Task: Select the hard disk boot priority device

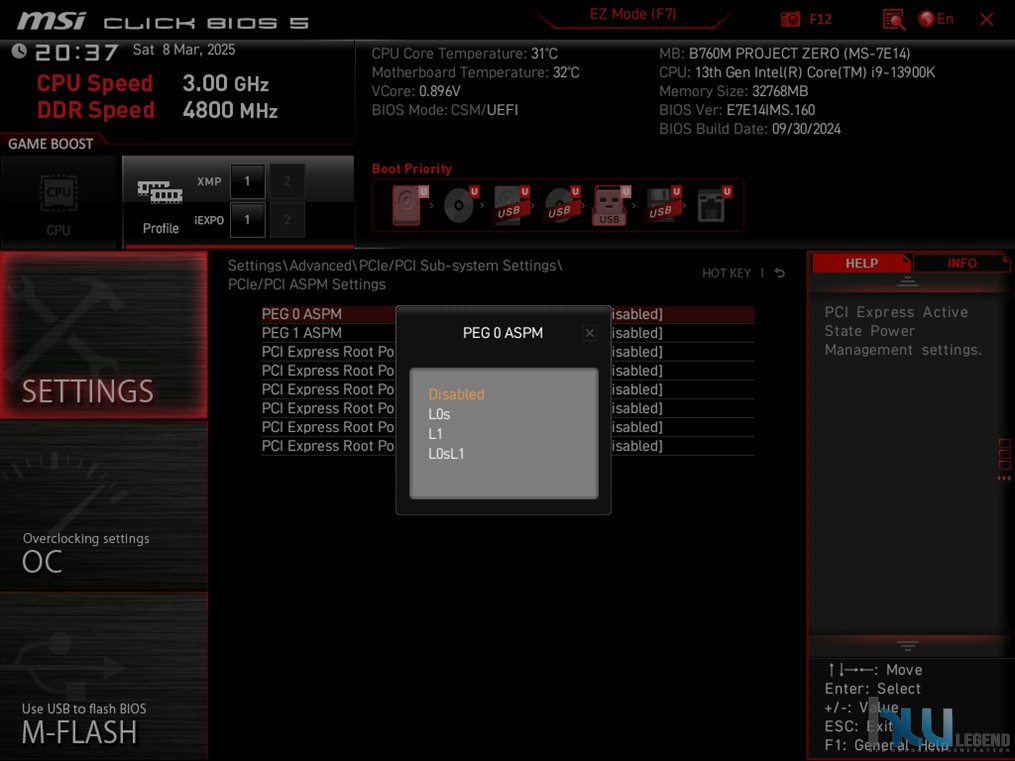Action: tap(410, 205)
